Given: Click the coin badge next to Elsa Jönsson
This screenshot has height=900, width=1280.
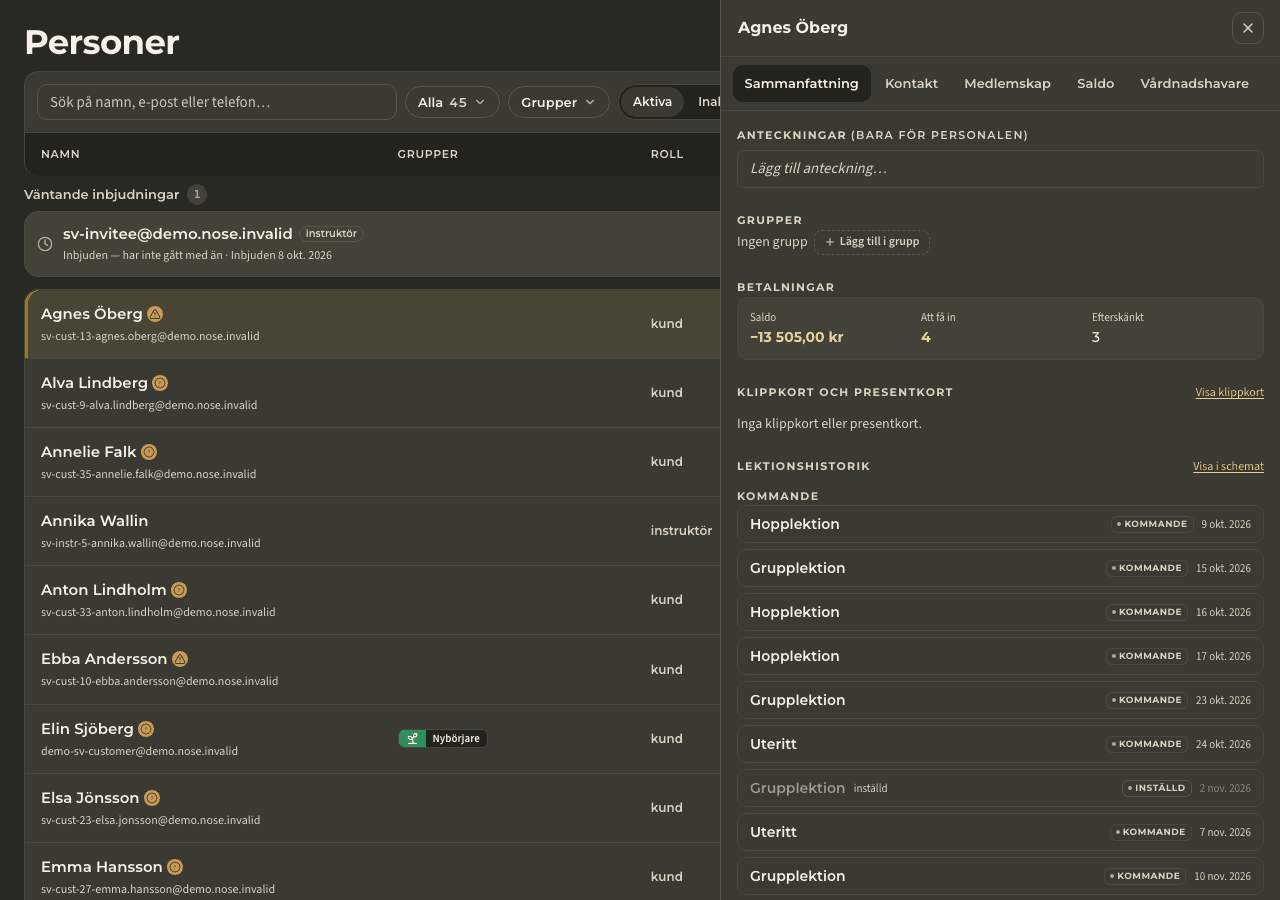Looking at the screenshot, I should 152,798.
